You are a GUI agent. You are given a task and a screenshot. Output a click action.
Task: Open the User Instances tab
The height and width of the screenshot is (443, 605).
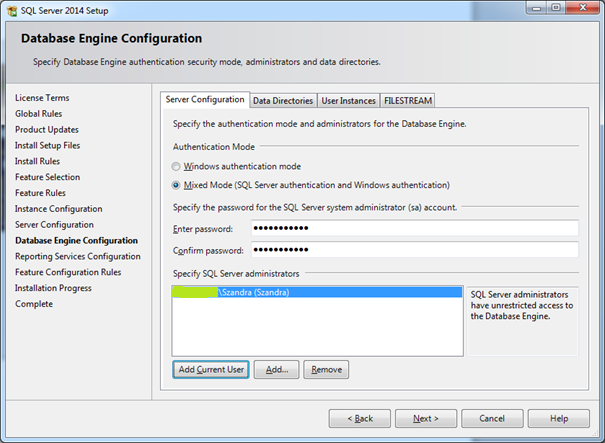point(348,101)
